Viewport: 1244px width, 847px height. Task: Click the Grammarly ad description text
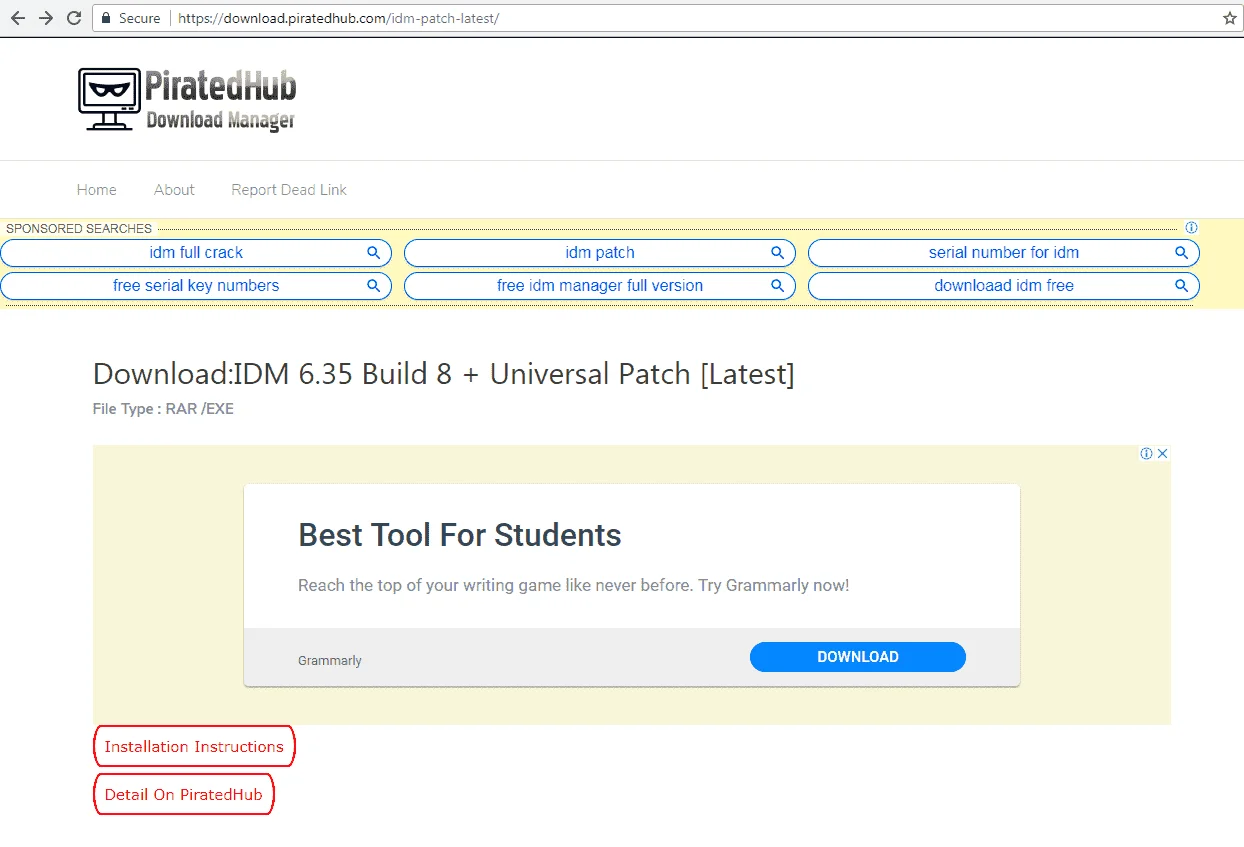tap(574, 585)
